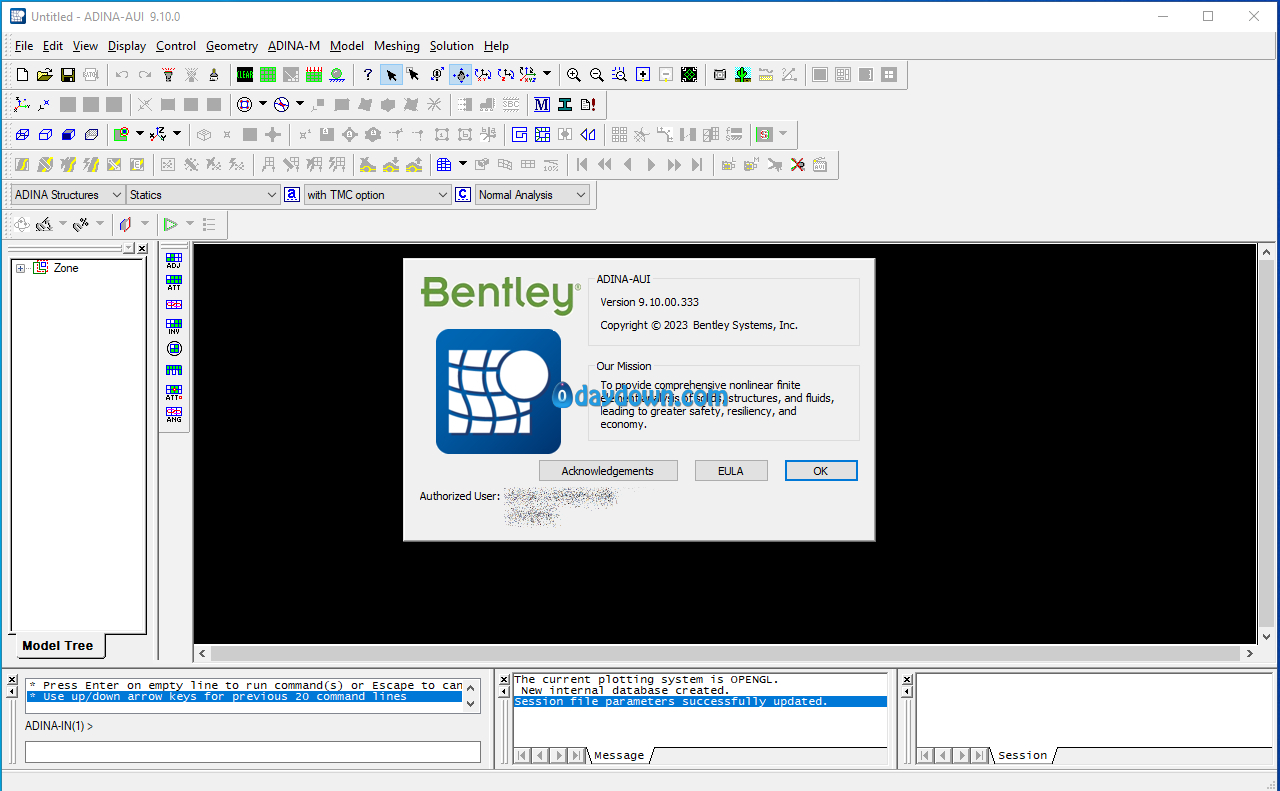Click the INV mesh icon in side toolbar

pos(174,326)
